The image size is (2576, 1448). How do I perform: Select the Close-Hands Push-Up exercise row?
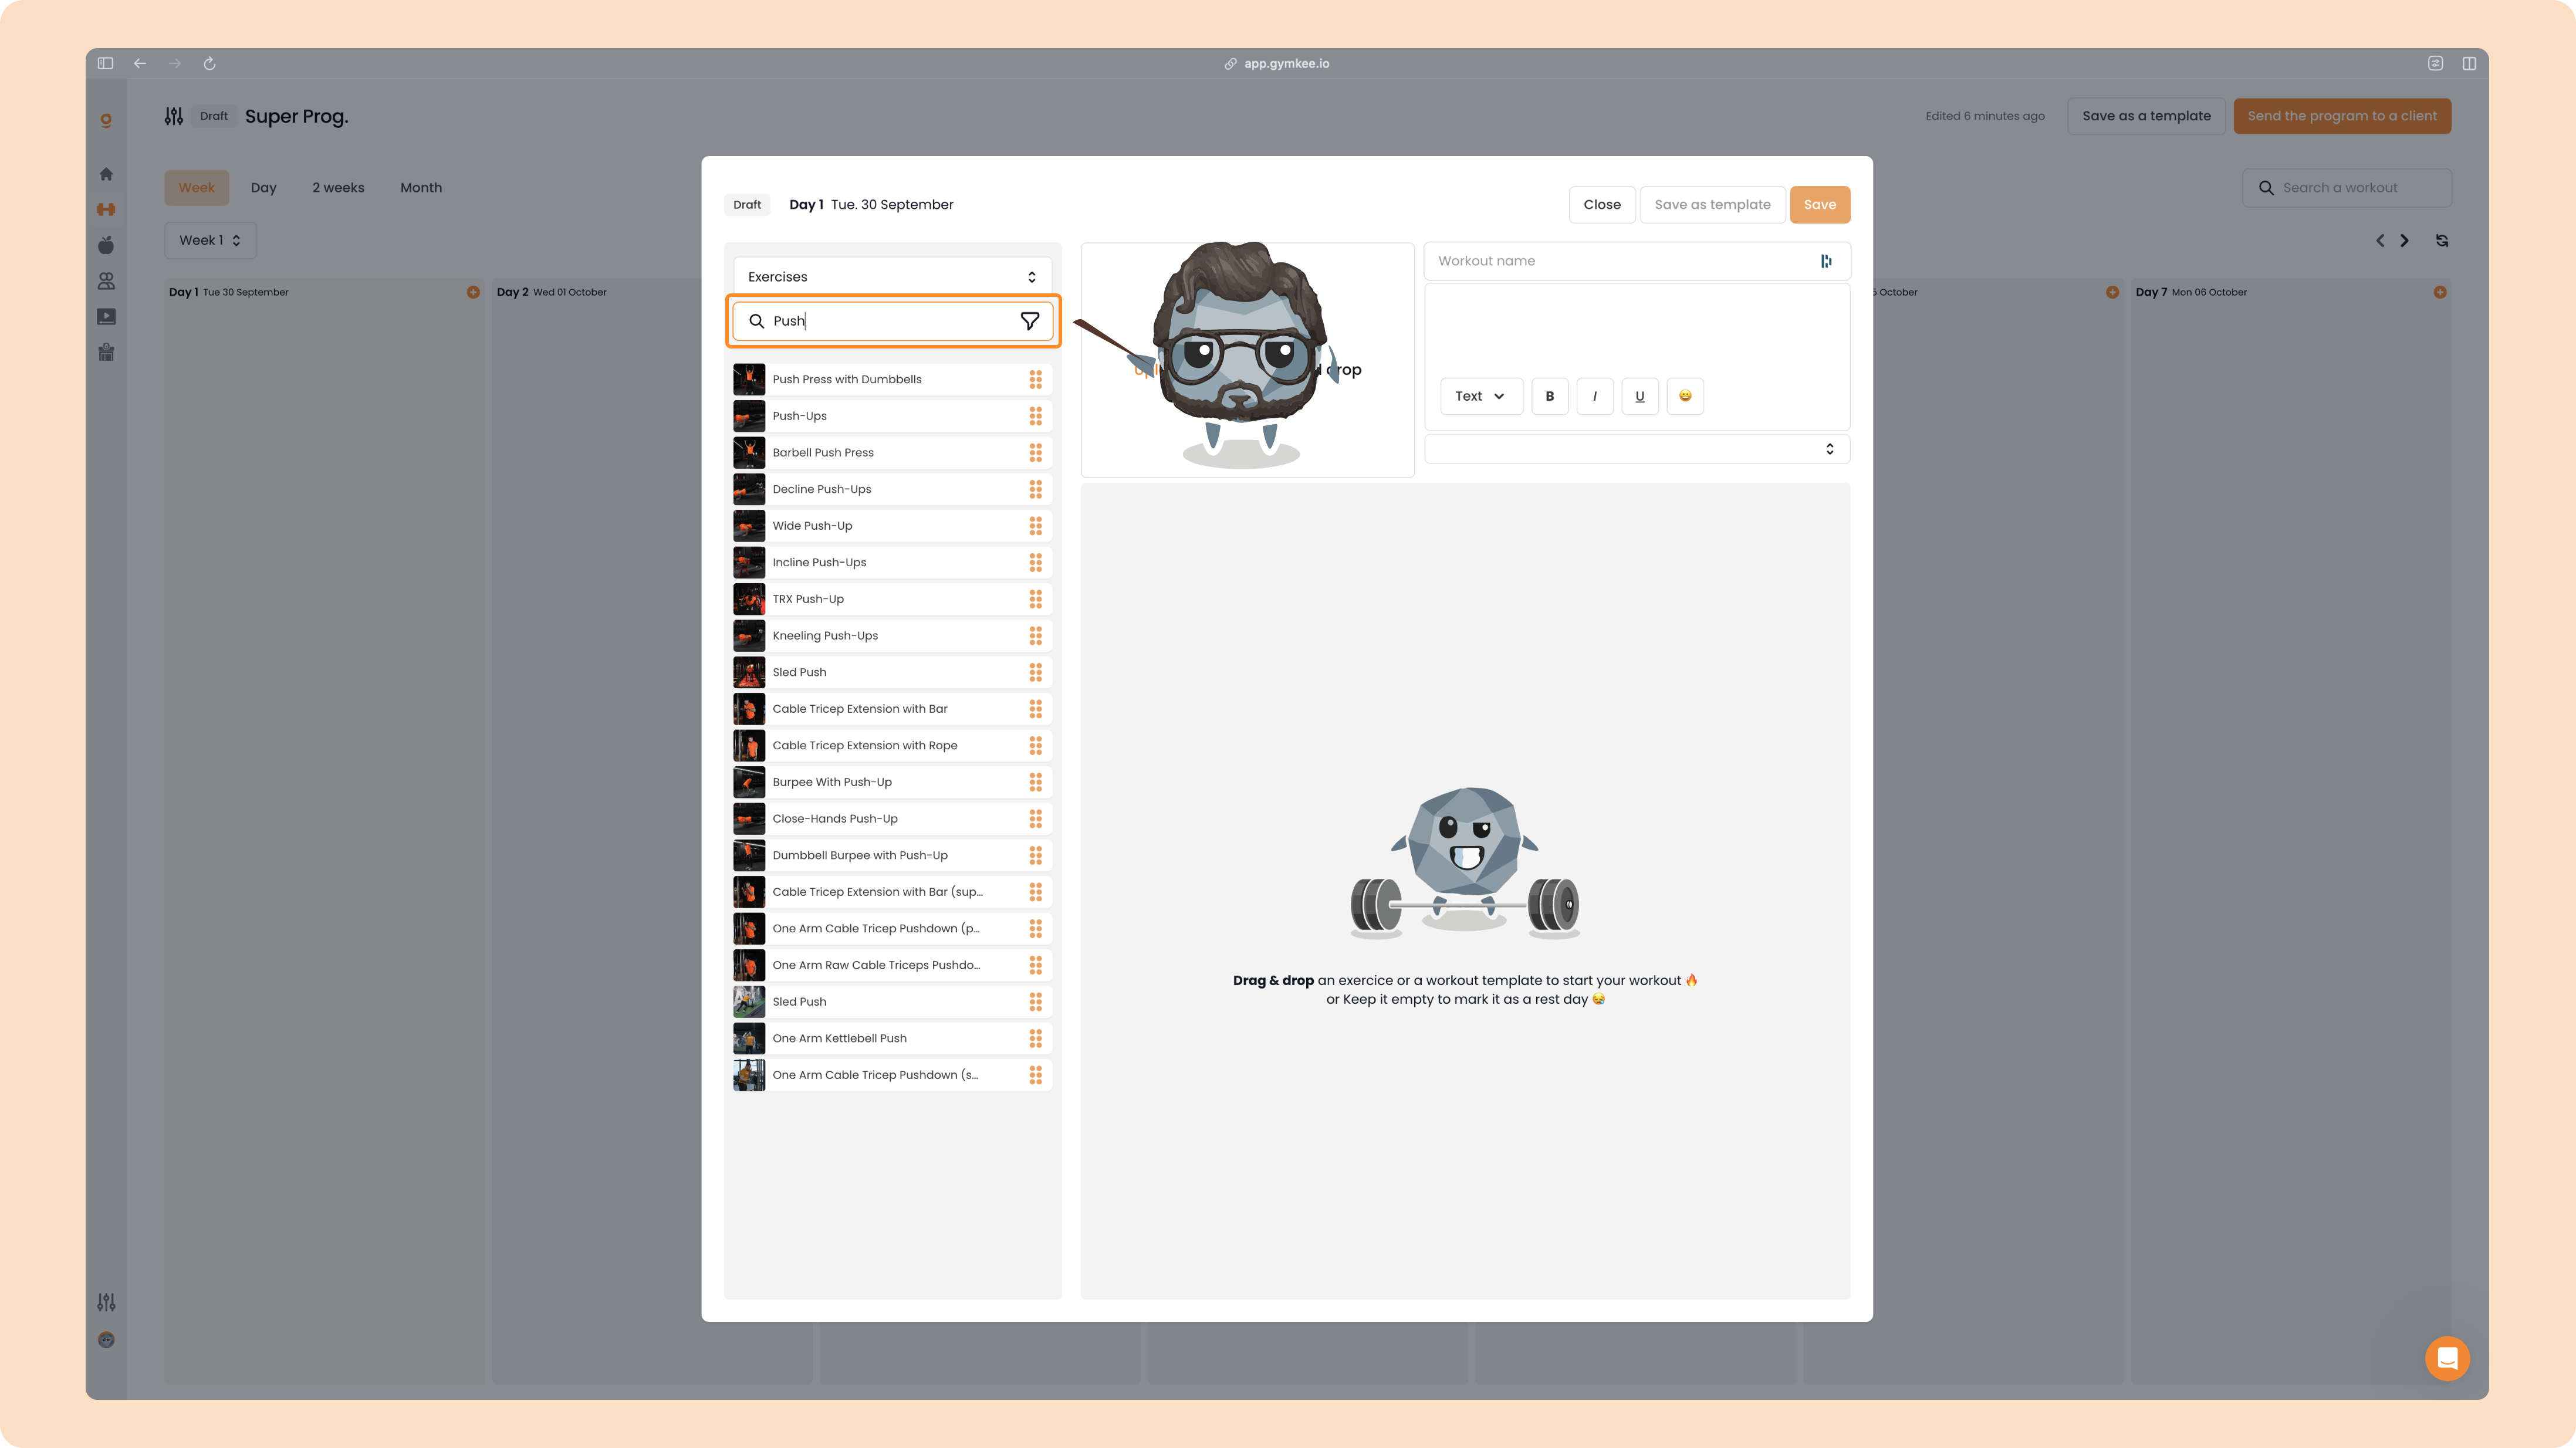[x=892, y=819]
